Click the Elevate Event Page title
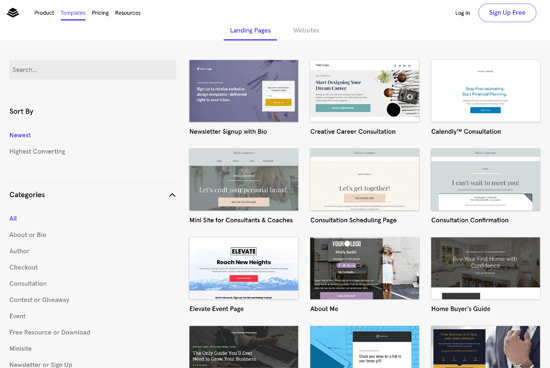 [x=216, y=309]
